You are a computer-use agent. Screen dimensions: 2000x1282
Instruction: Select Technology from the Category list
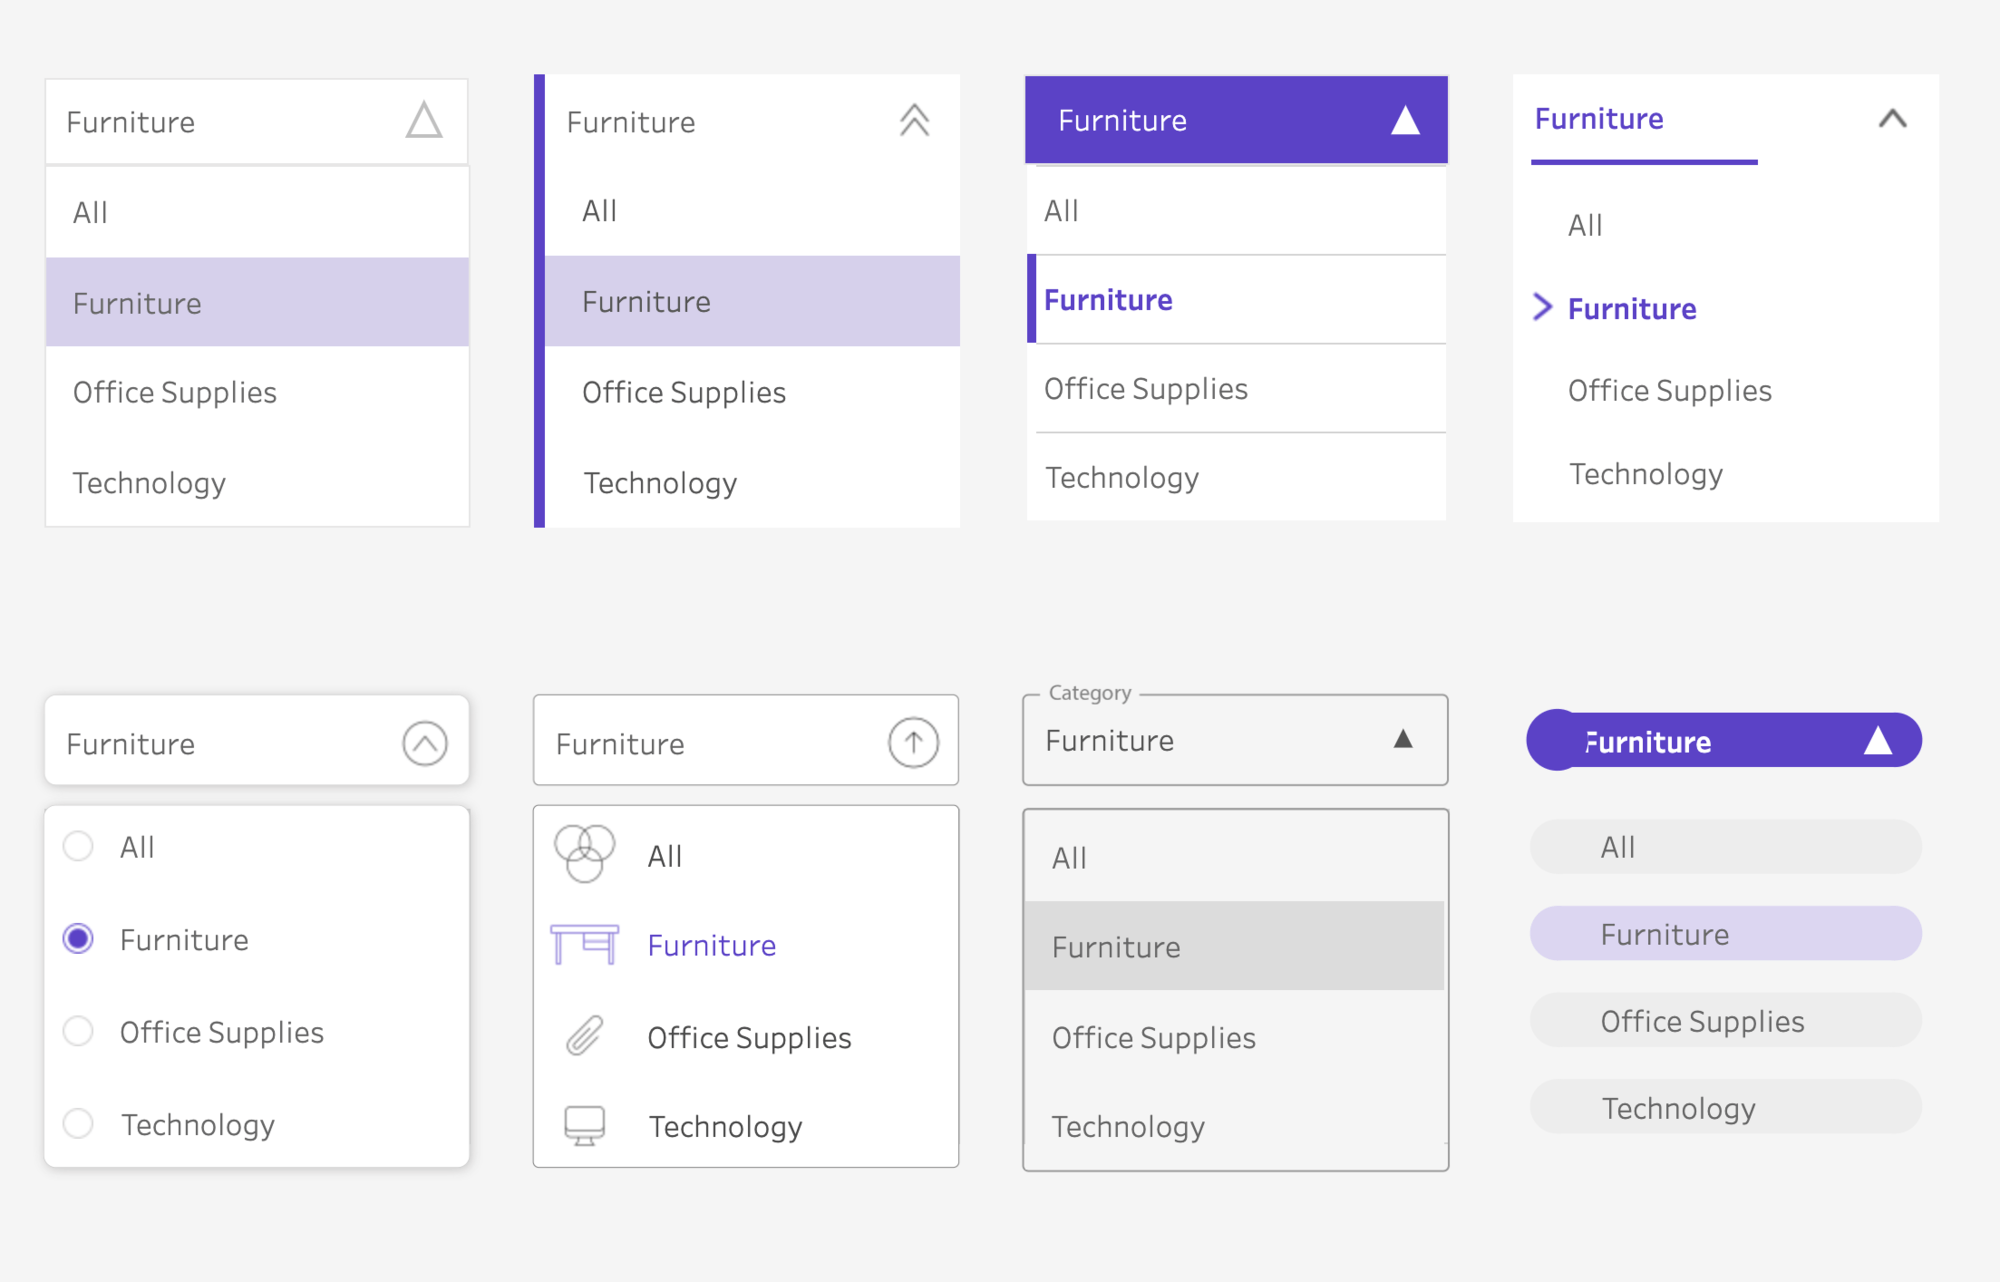(x=1127, y=1127)
